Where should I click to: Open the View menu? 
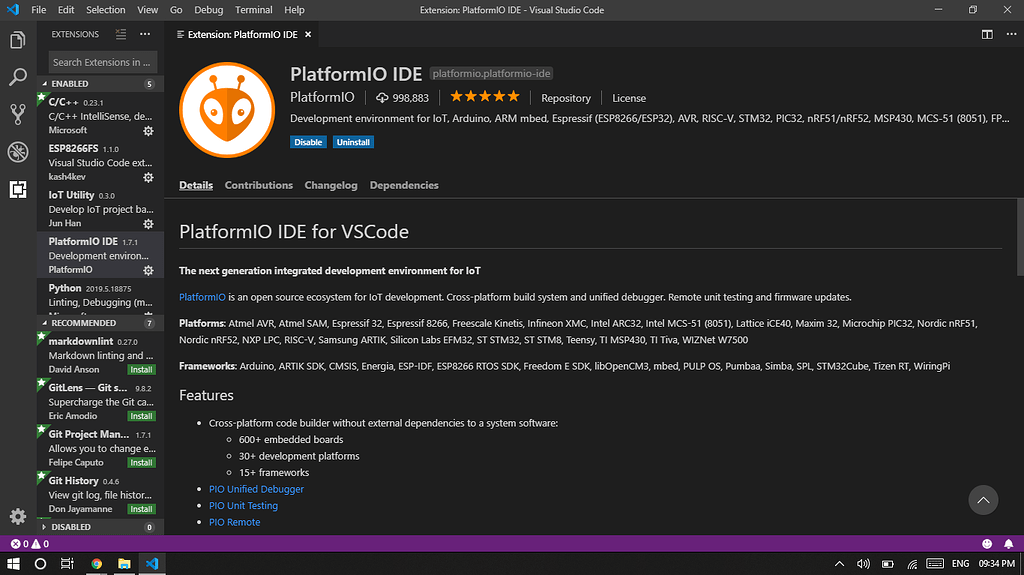coord(148,10)
